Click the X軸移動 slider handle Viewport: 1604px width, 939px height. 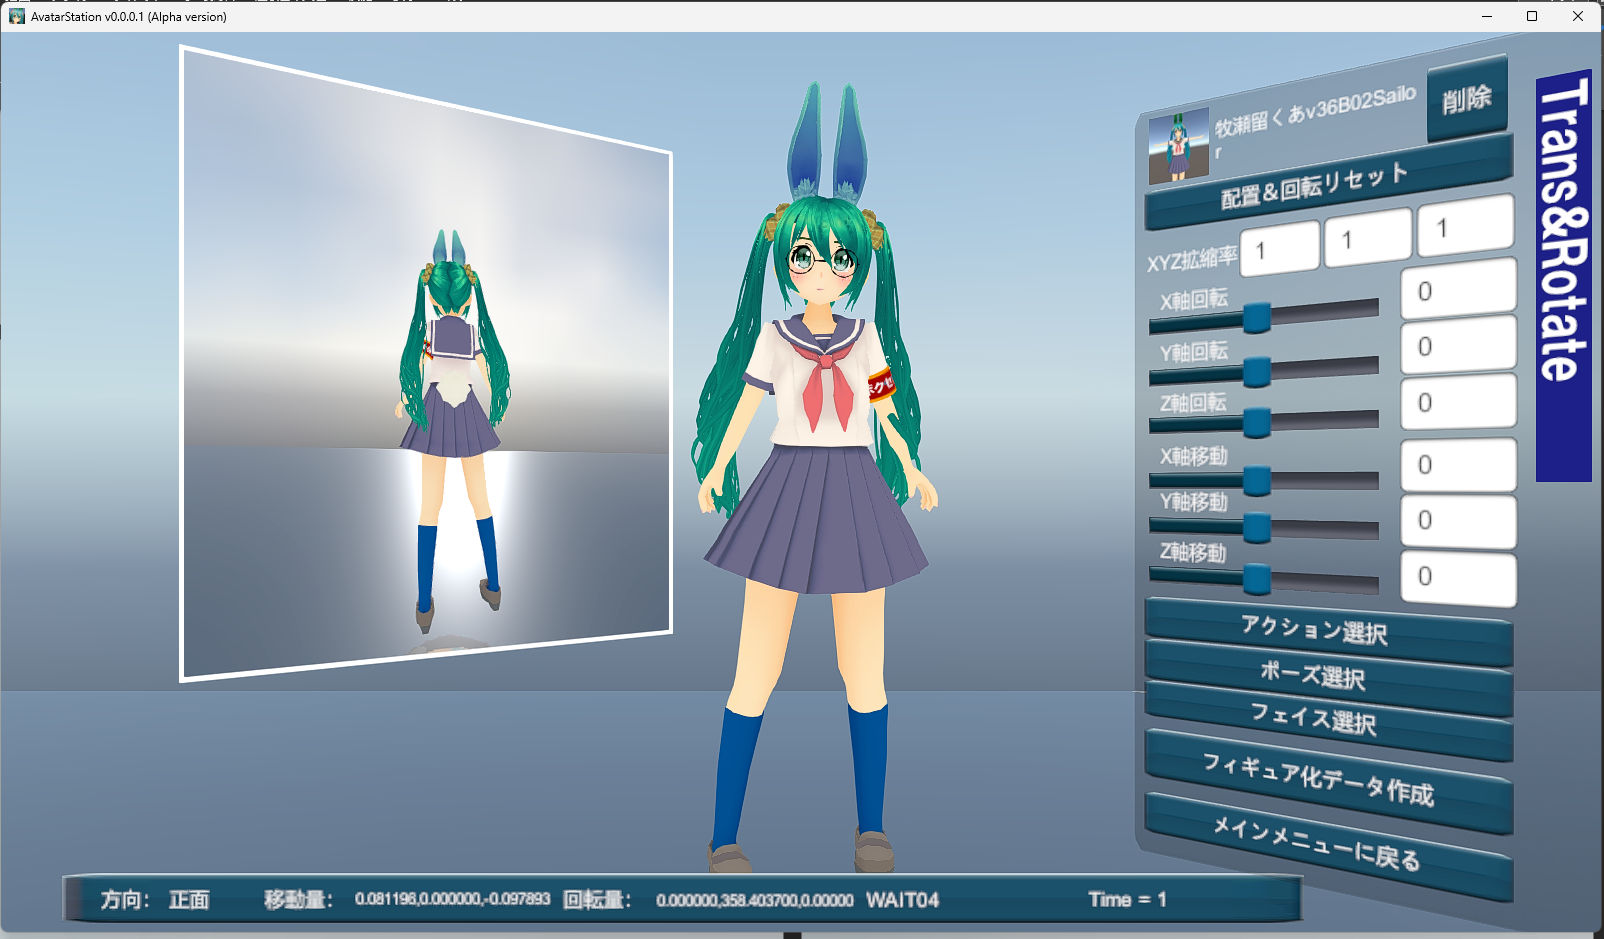tap(1257, 481)
